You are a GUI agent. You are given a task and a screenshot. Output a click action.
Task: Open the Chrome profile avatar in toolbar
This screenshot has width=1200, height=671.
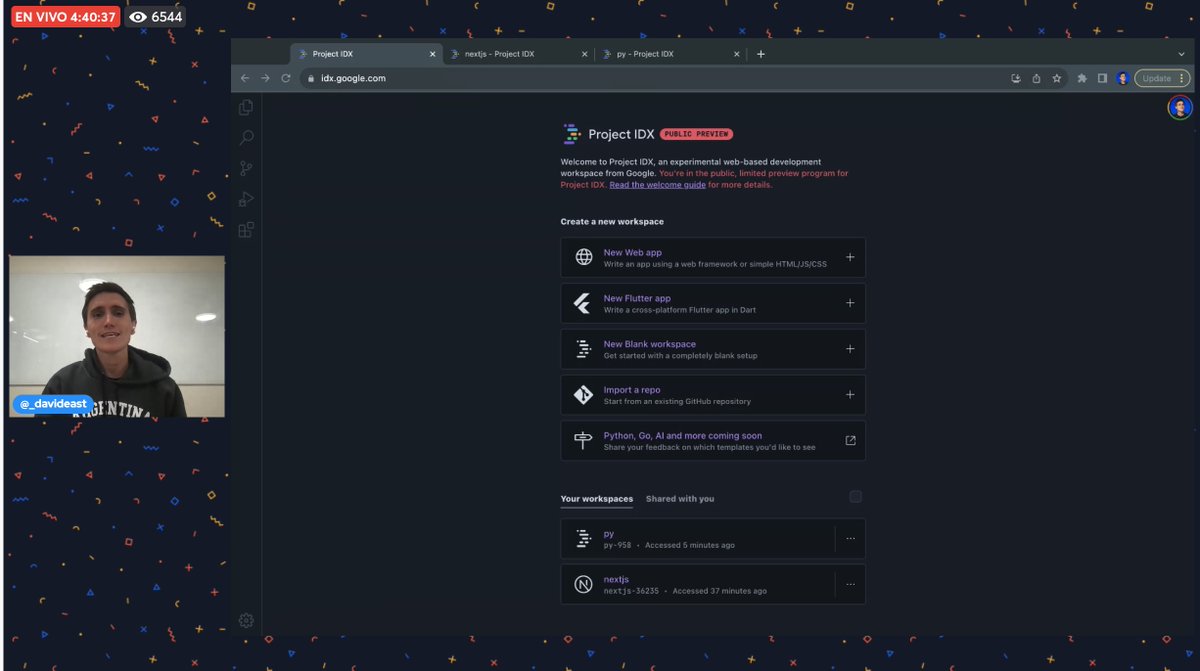click(x=1123, y=78)
